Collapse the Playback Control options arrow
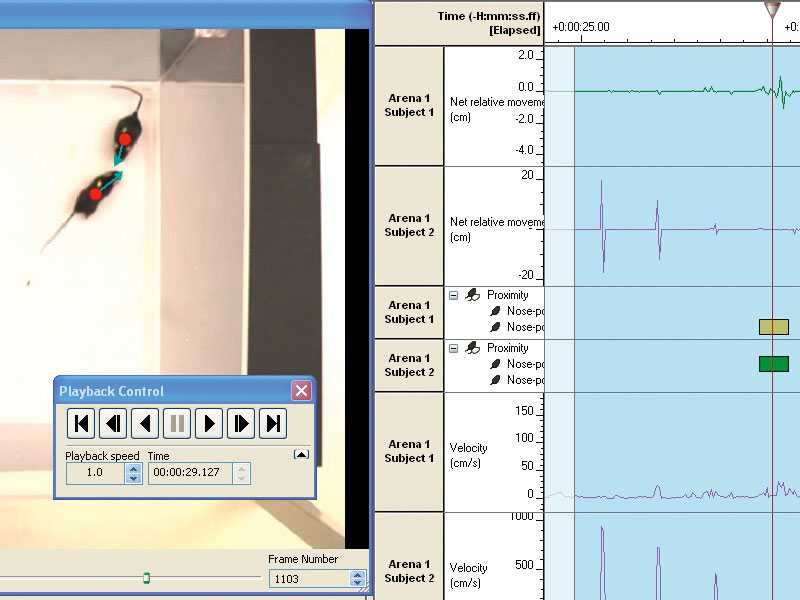This screenshot has height=600, width=800. tap(300, 454)
